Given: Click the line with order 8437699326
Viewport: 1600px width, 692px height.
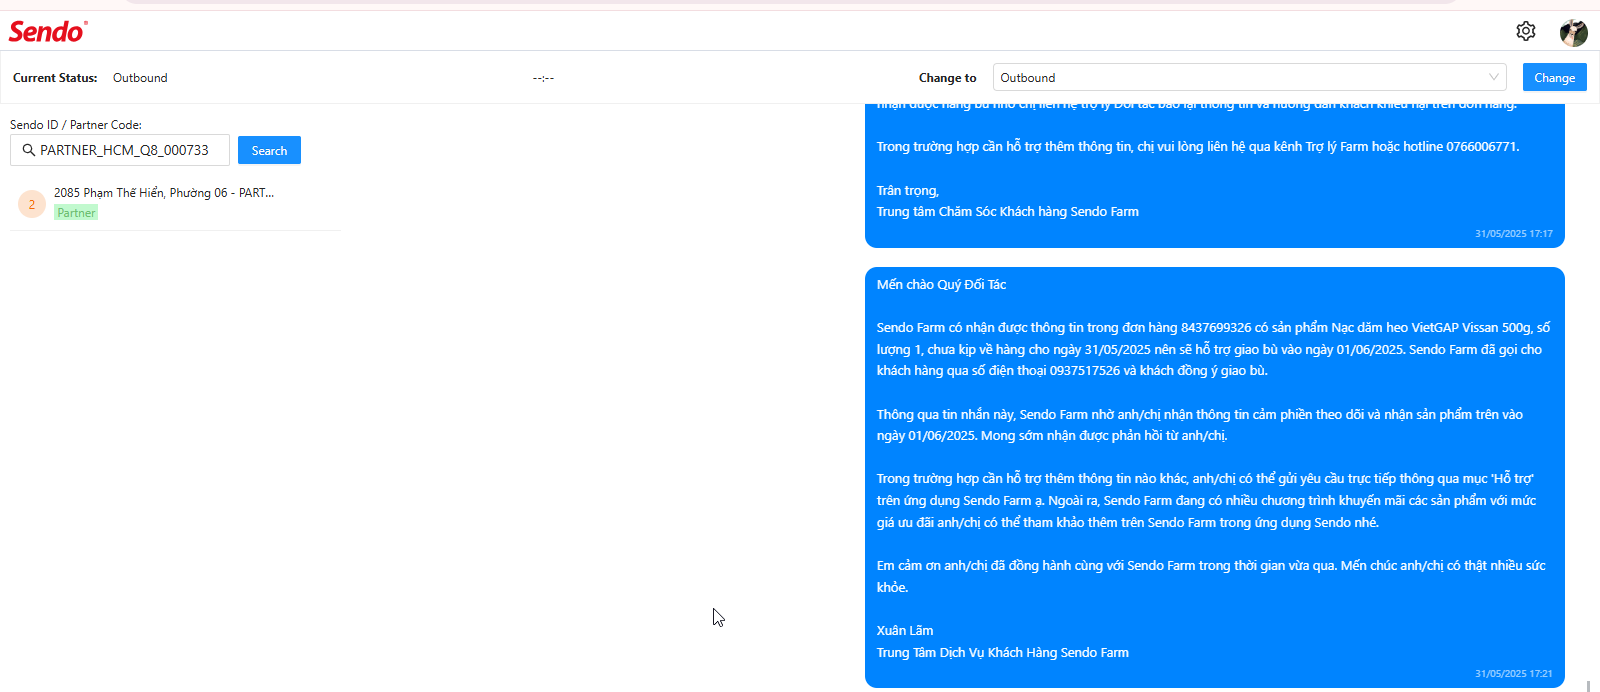Looking at the screenshot, I should (x=1213, y=328).
